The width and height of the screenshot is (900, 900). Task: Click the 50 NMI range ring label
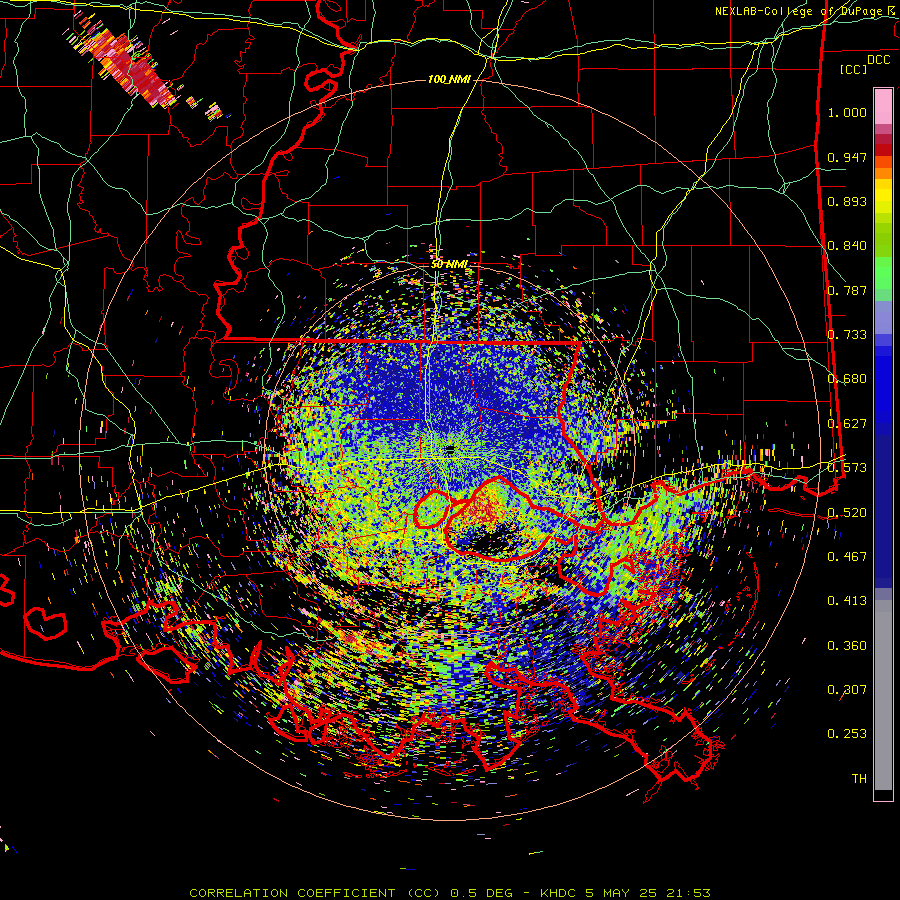point(449,264)
